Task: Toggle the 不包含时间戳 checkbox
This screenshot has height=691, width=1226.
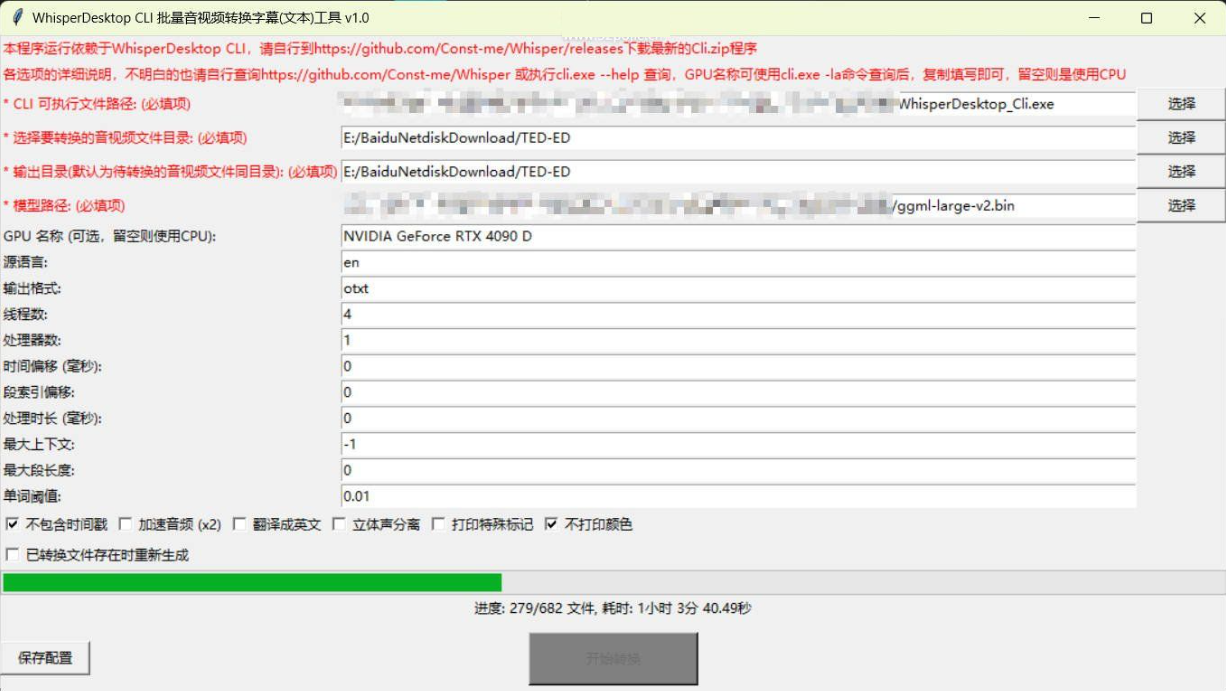Action: [13, 524]
